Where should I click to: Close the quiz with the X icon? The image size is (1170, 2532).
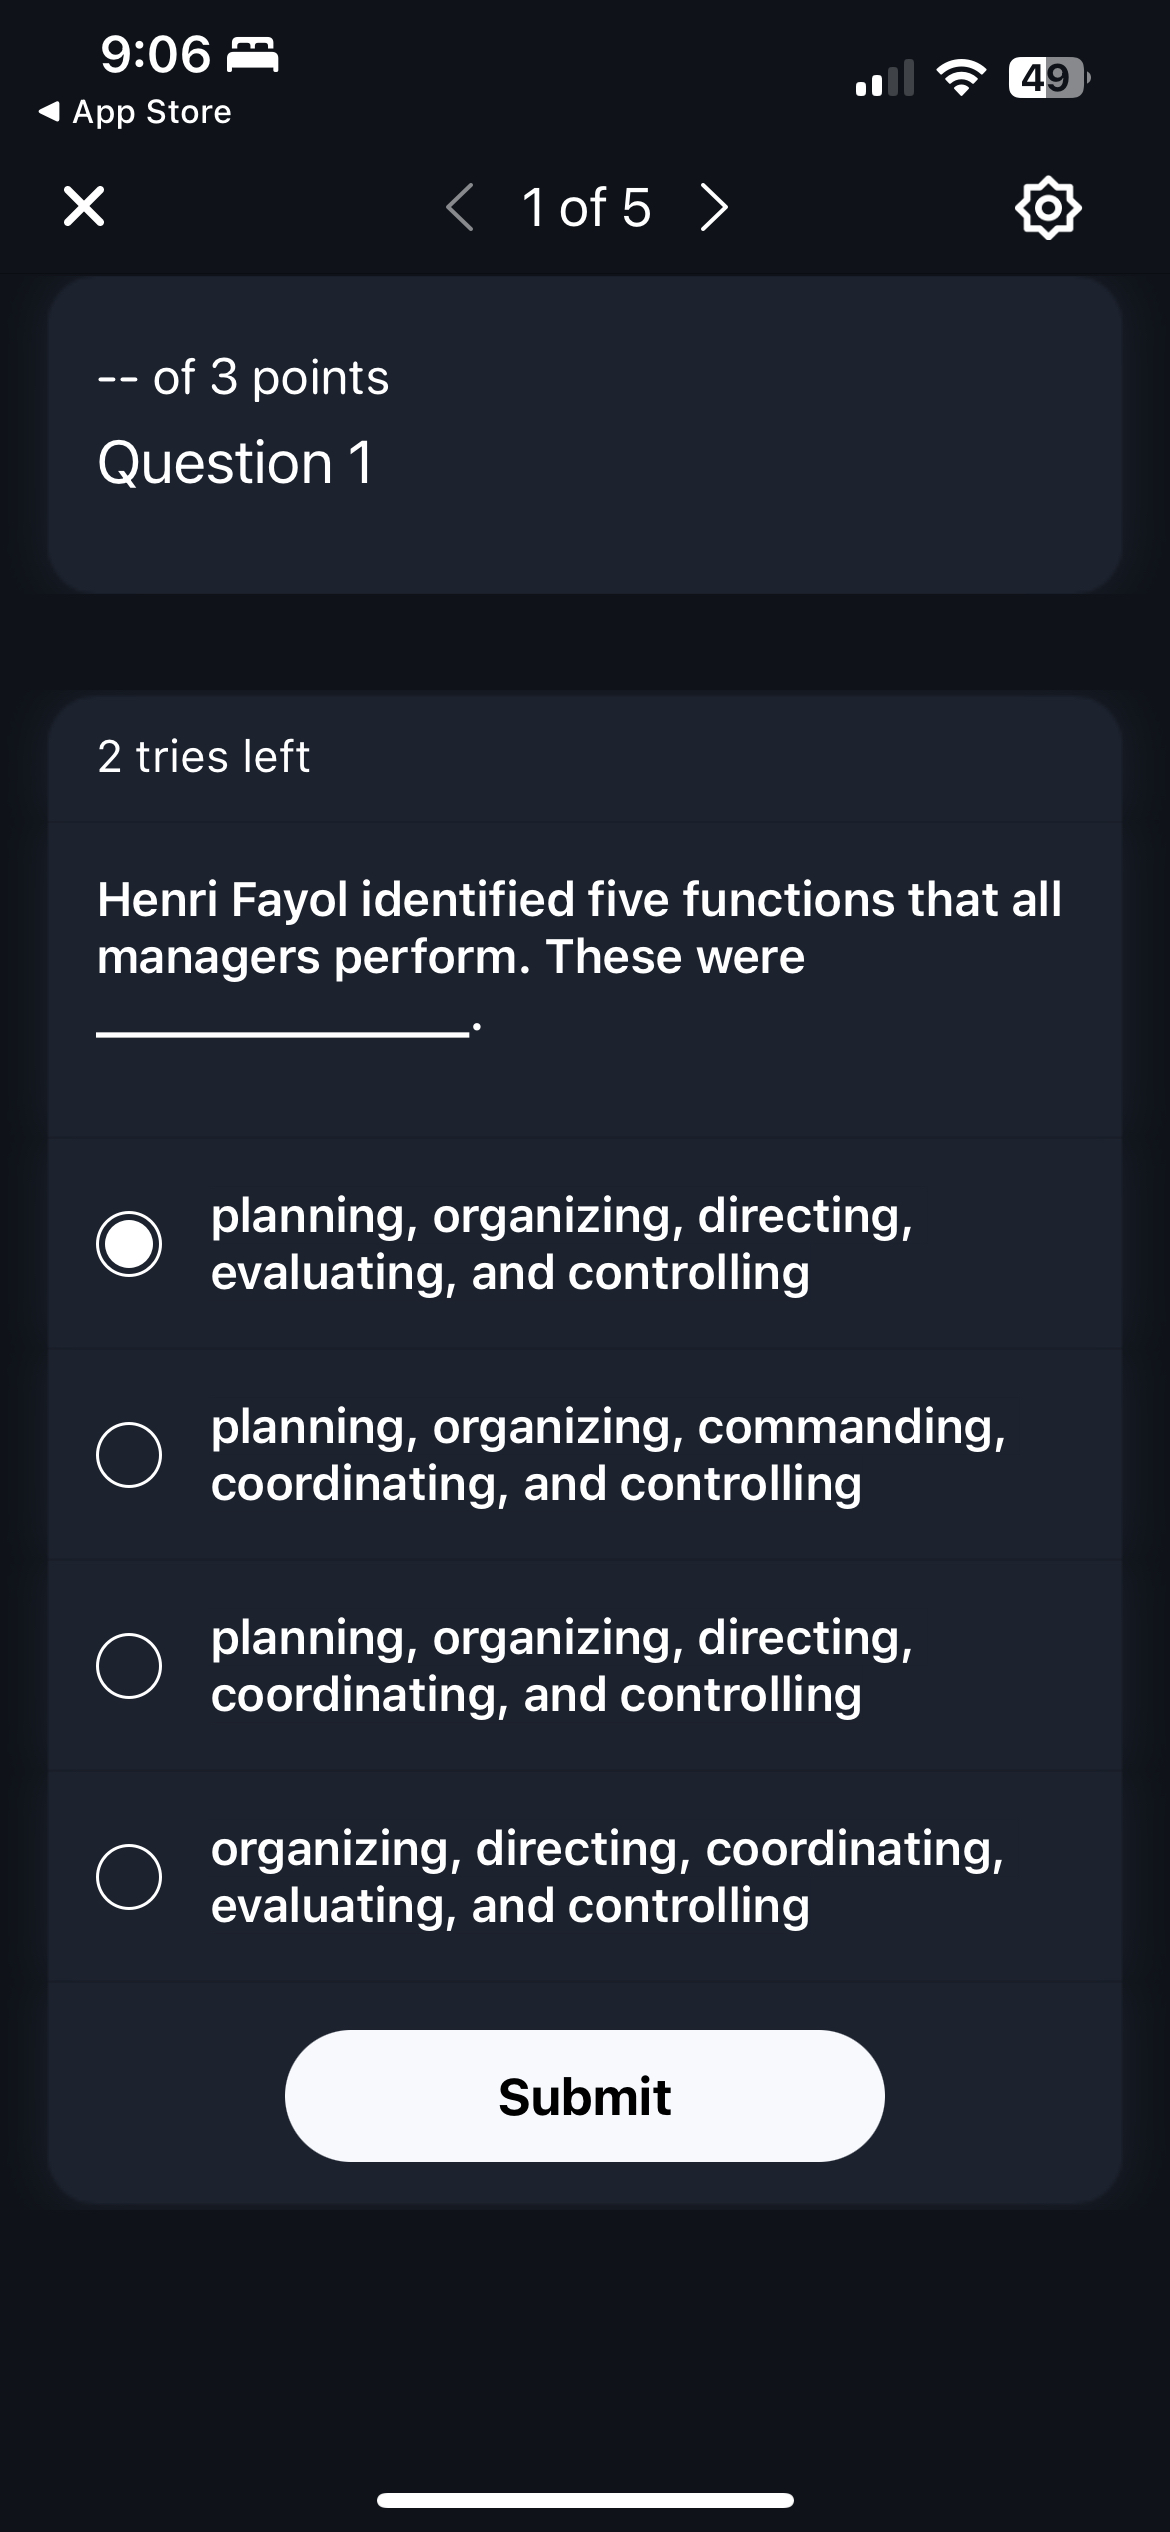[x=84, y=207]
